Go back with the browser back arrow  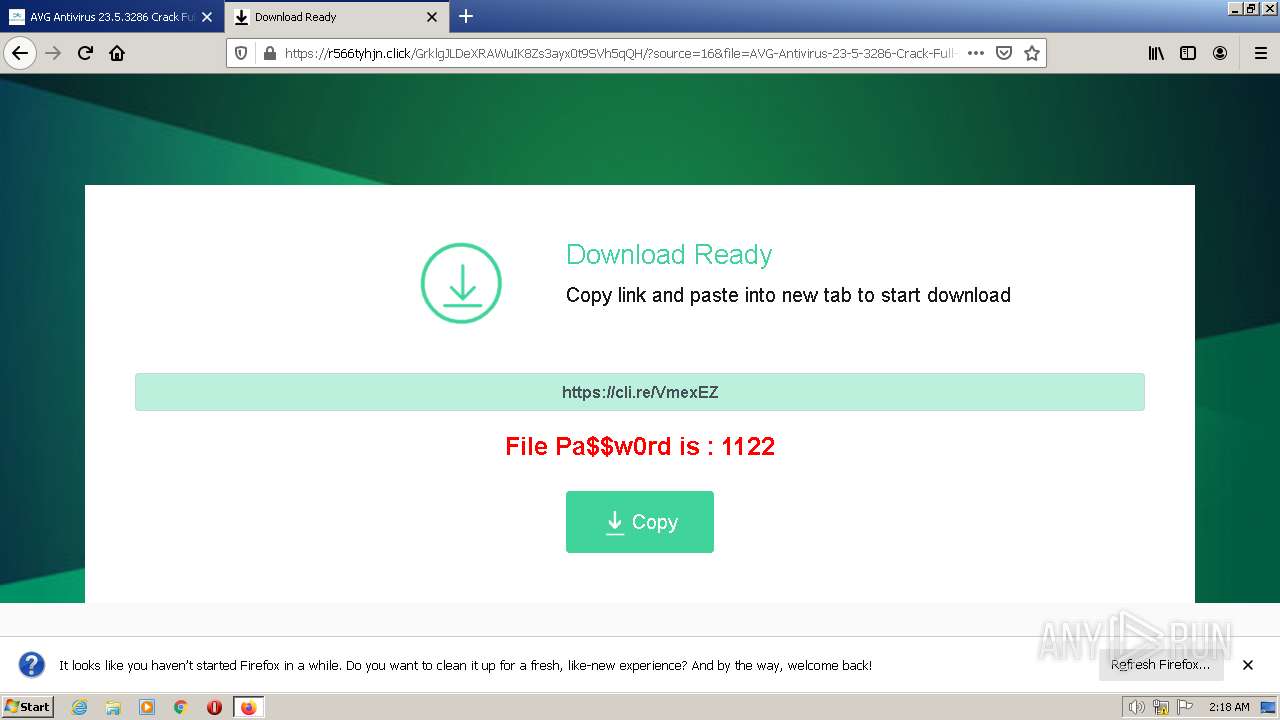click(x=20, y=53)
